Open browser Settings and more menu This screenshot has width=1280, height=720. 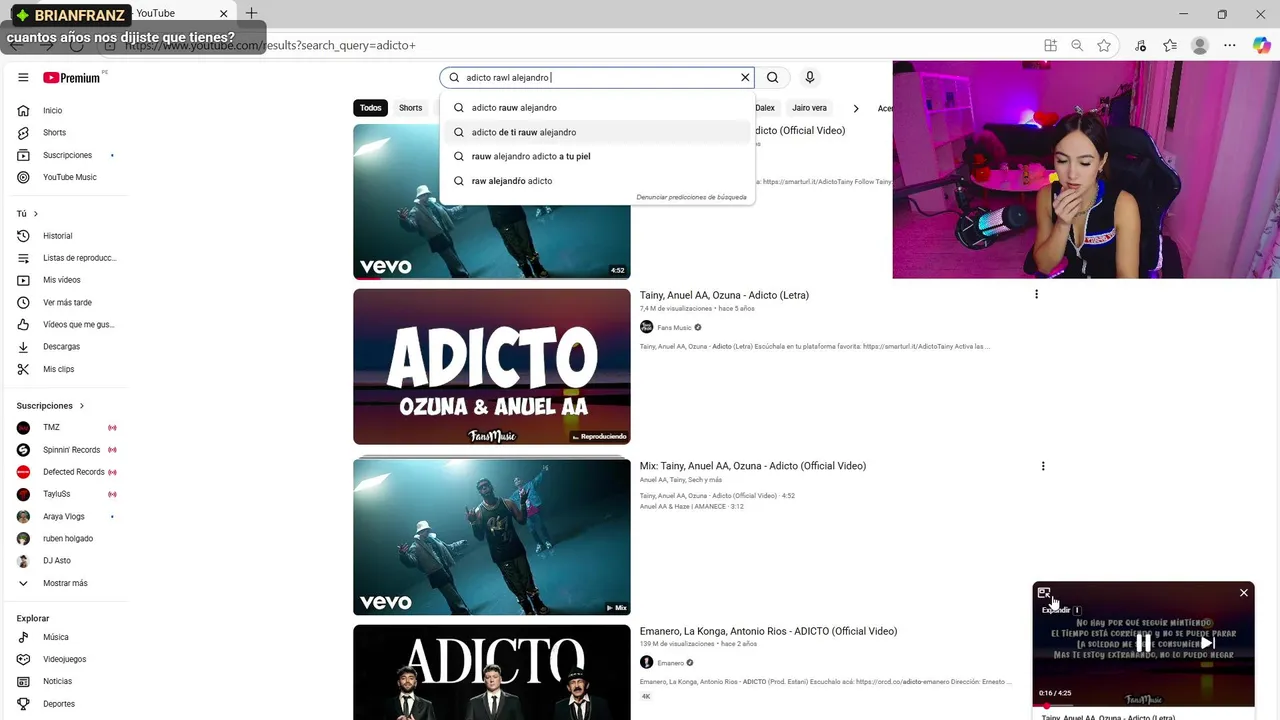[x=1230, y=45]
